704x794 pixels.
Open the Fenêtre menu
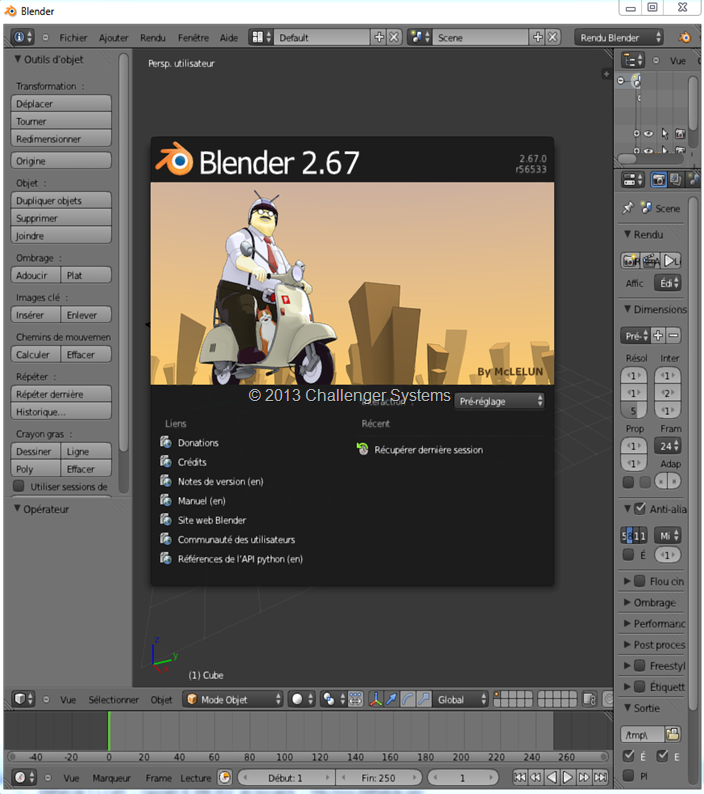tap(193, 37)
